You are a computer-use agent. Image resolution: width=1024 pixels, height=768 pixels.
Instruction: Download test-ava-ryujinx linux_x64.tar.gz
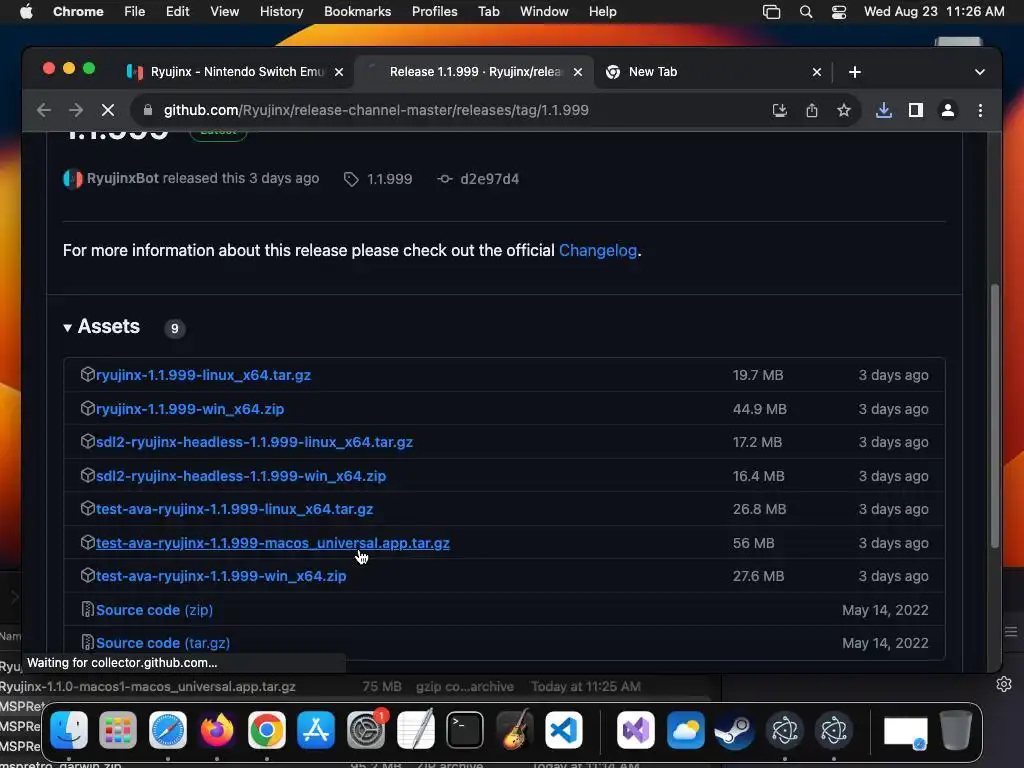234,509
